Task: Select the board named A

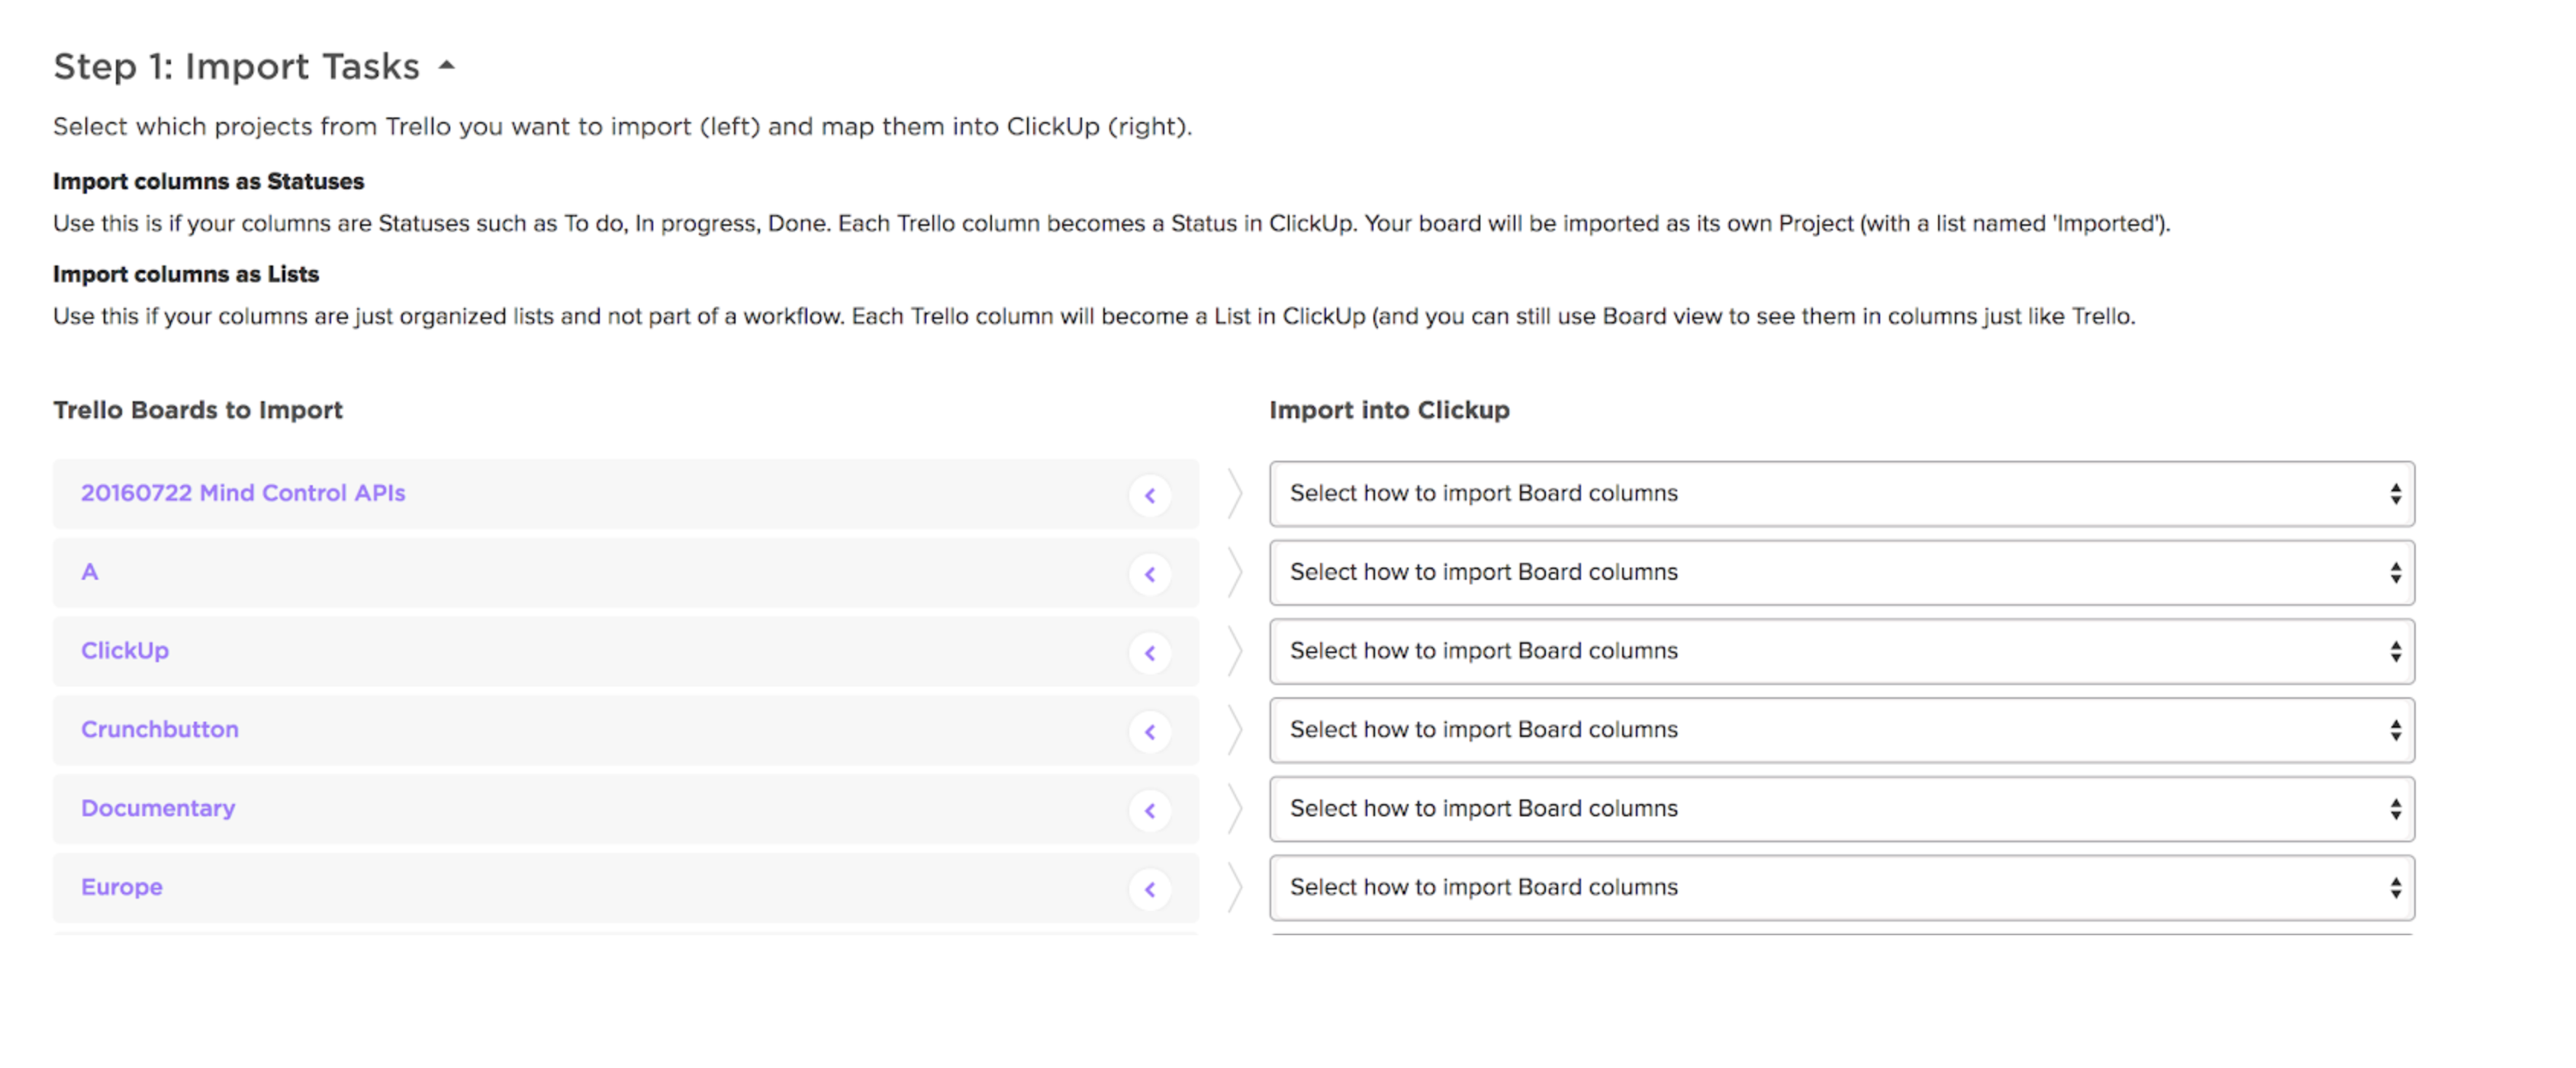Action: [90, 572]
